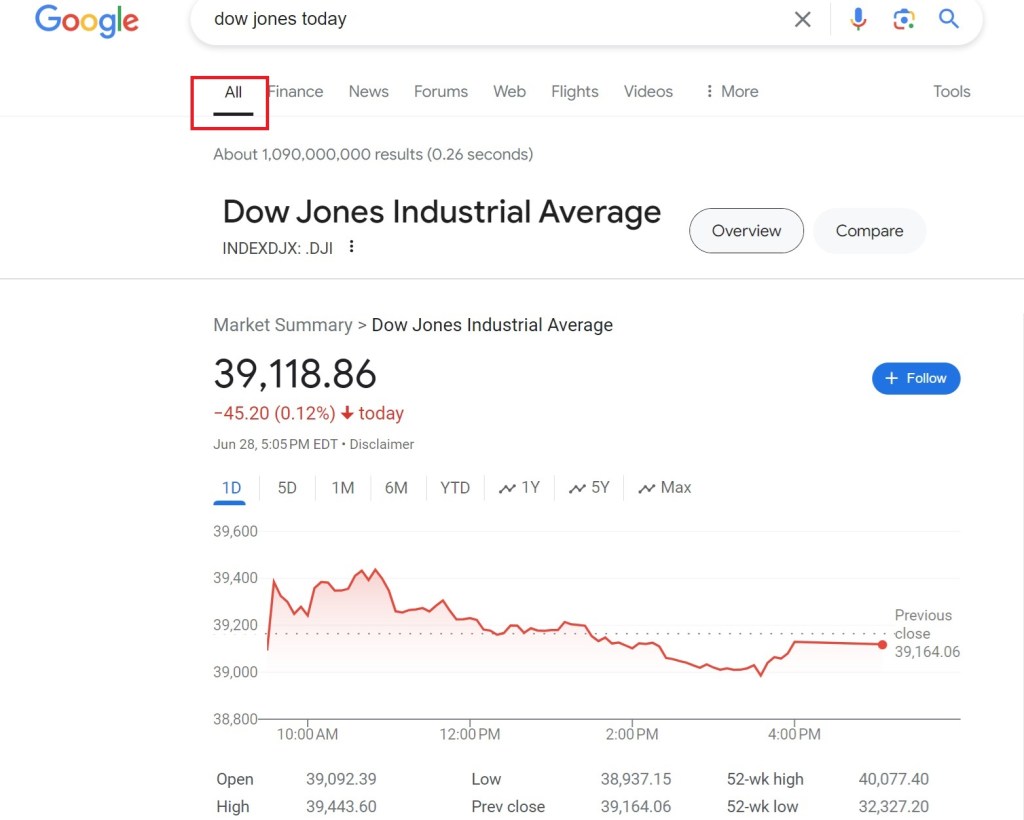Start voice search with microphone icon

858,19
